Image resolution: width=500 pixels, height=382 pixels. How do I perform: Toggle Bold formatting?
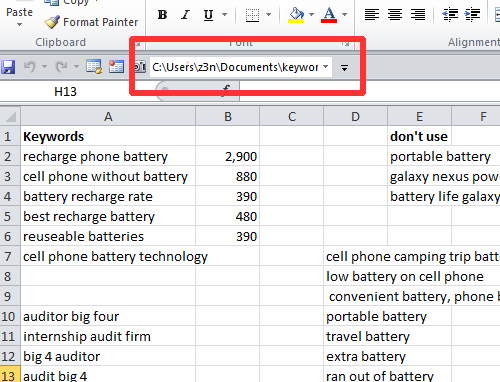click(162, 15)
